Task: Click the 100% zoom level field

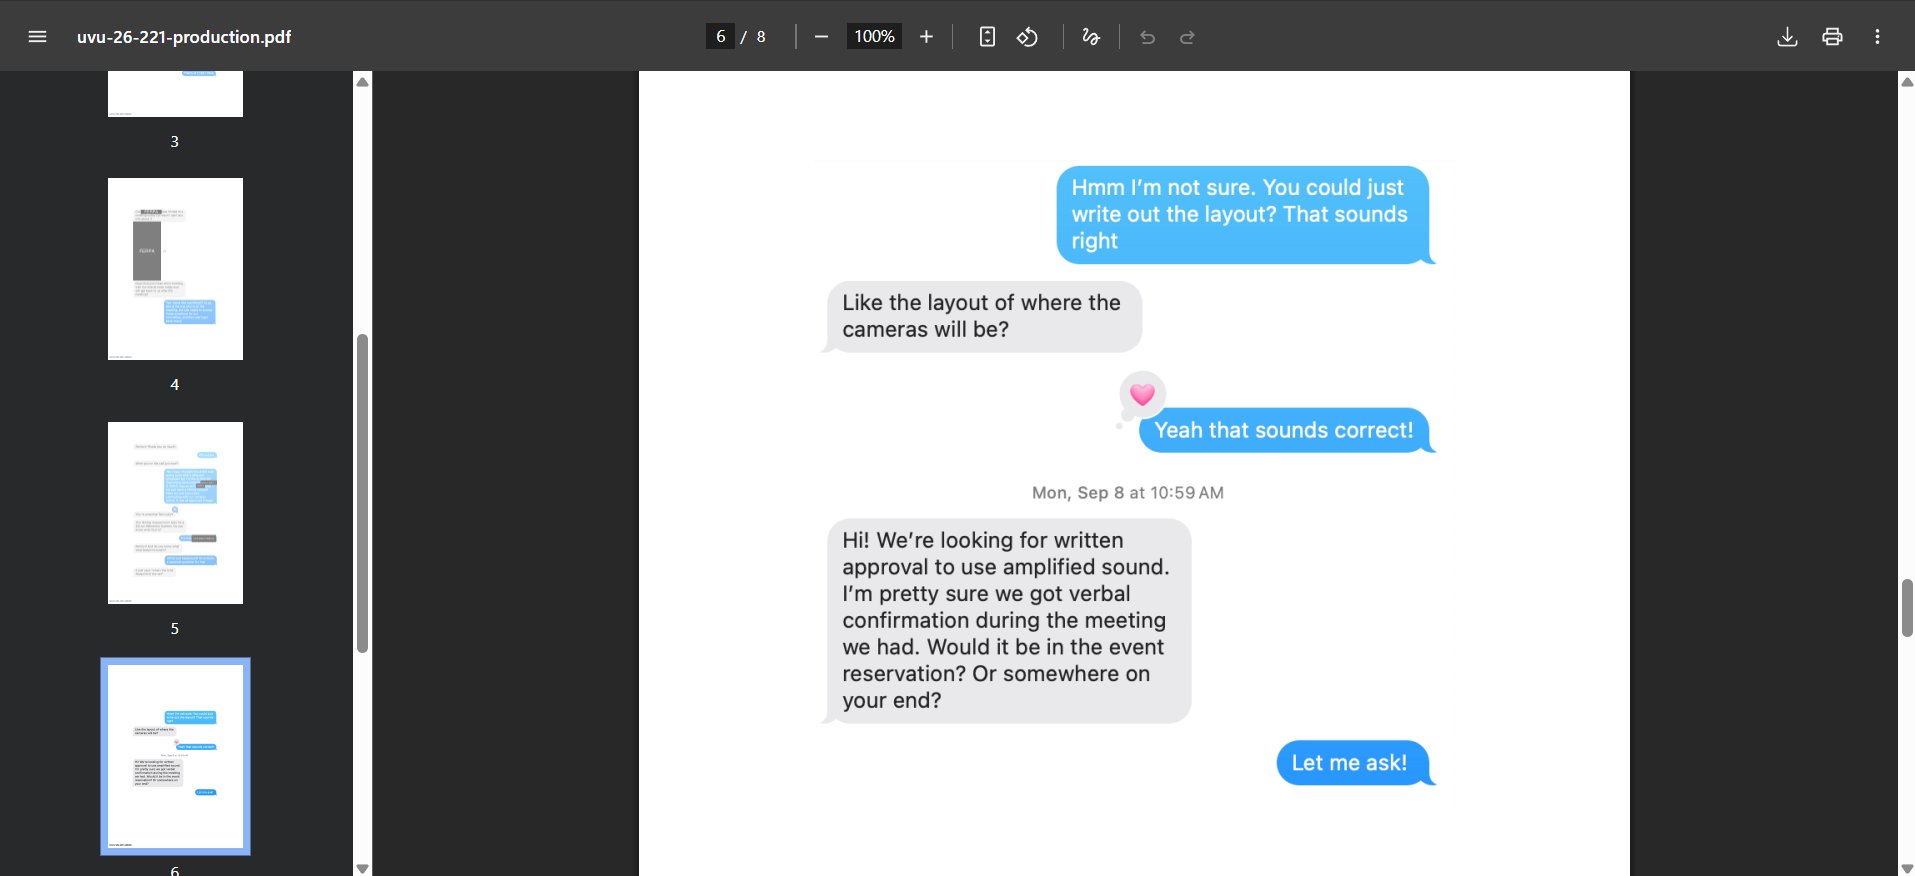Action: [x=874, y=37]
